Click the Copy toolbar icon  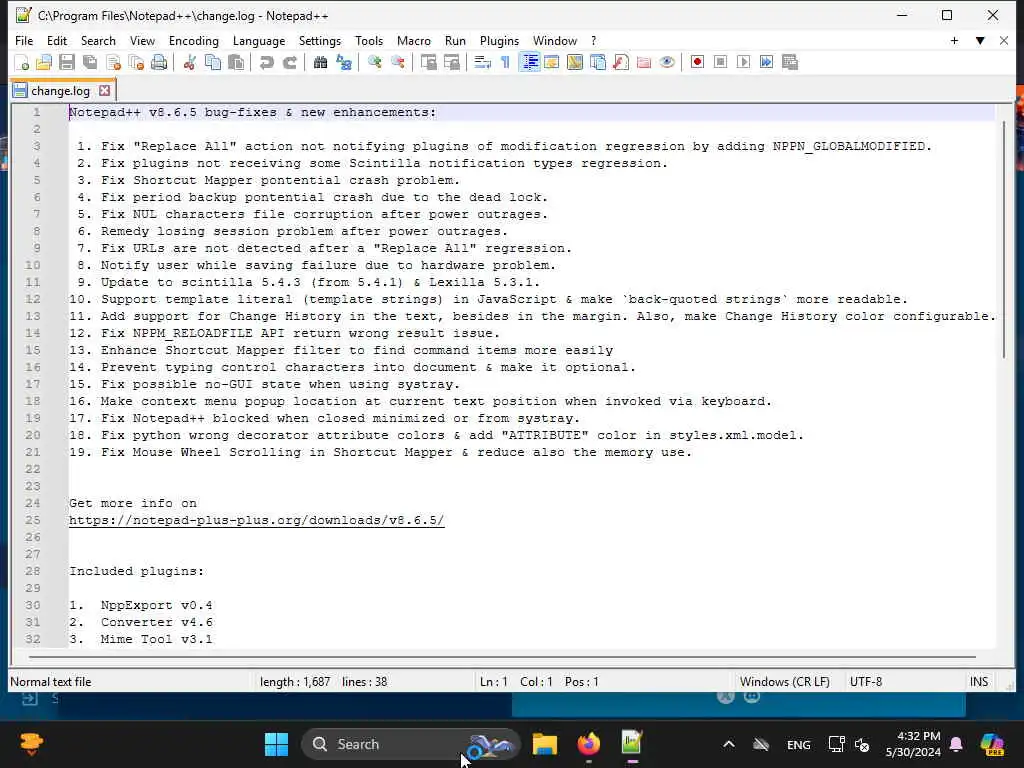(x=213, y=63)
